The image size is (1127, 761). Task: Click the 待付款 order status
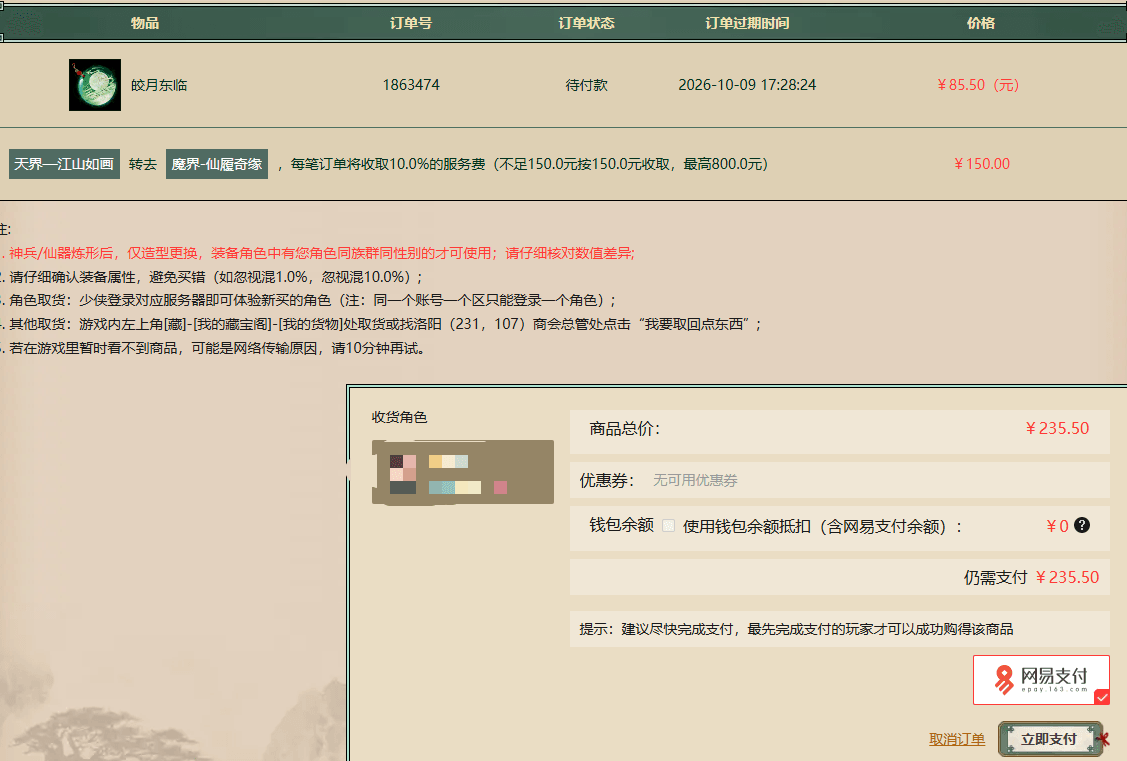click(586, 85)
